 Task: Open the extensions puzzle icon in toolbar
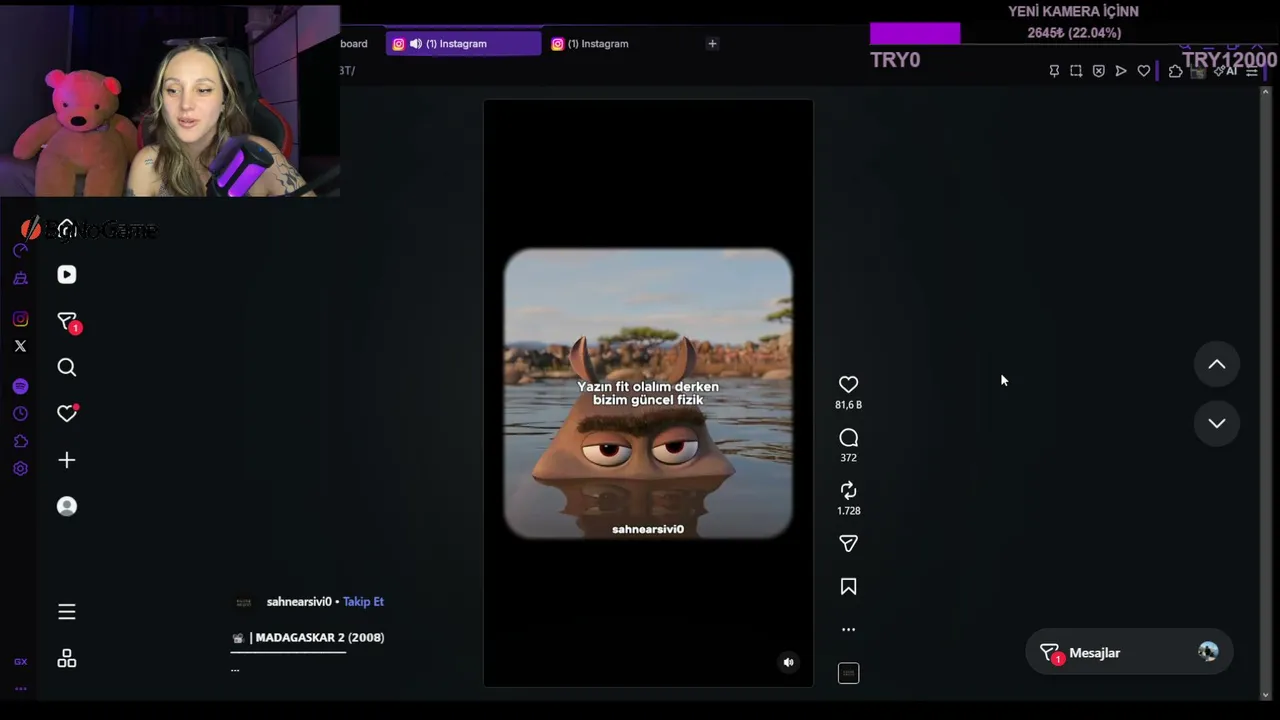pos(1175,71)
